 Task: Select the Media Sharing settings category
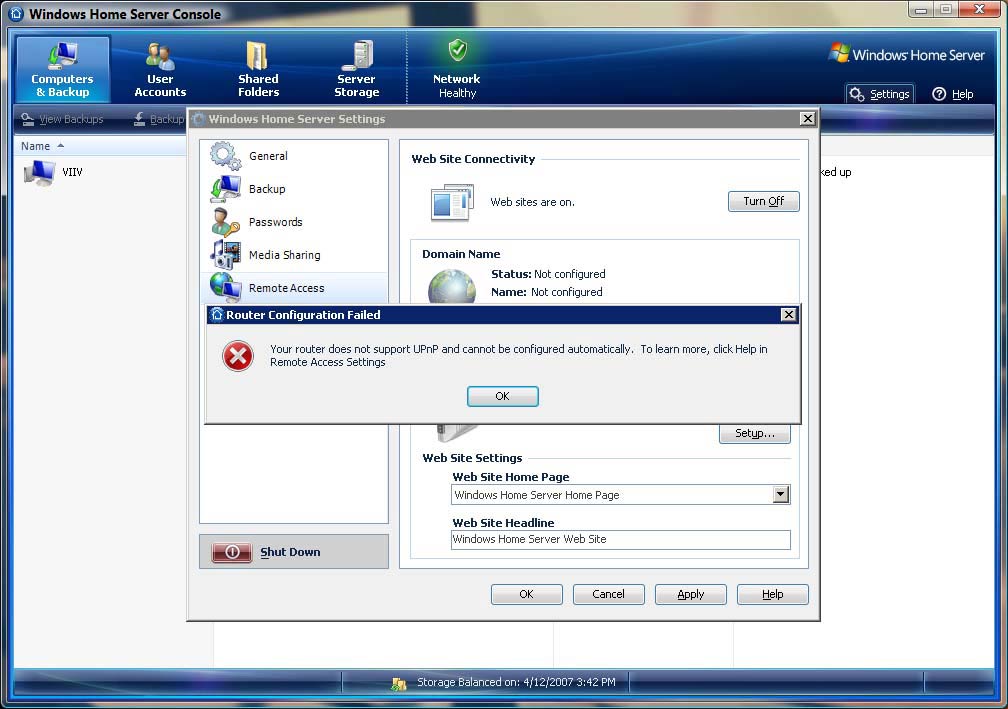pyautogui.click(x=284, y=255)
